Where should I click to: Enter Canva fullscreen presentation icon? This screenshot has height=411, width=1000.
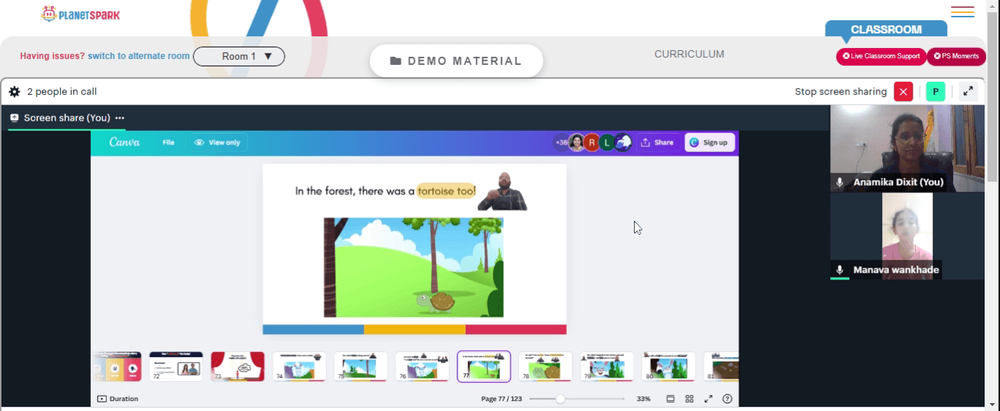[x=708, y=399]
